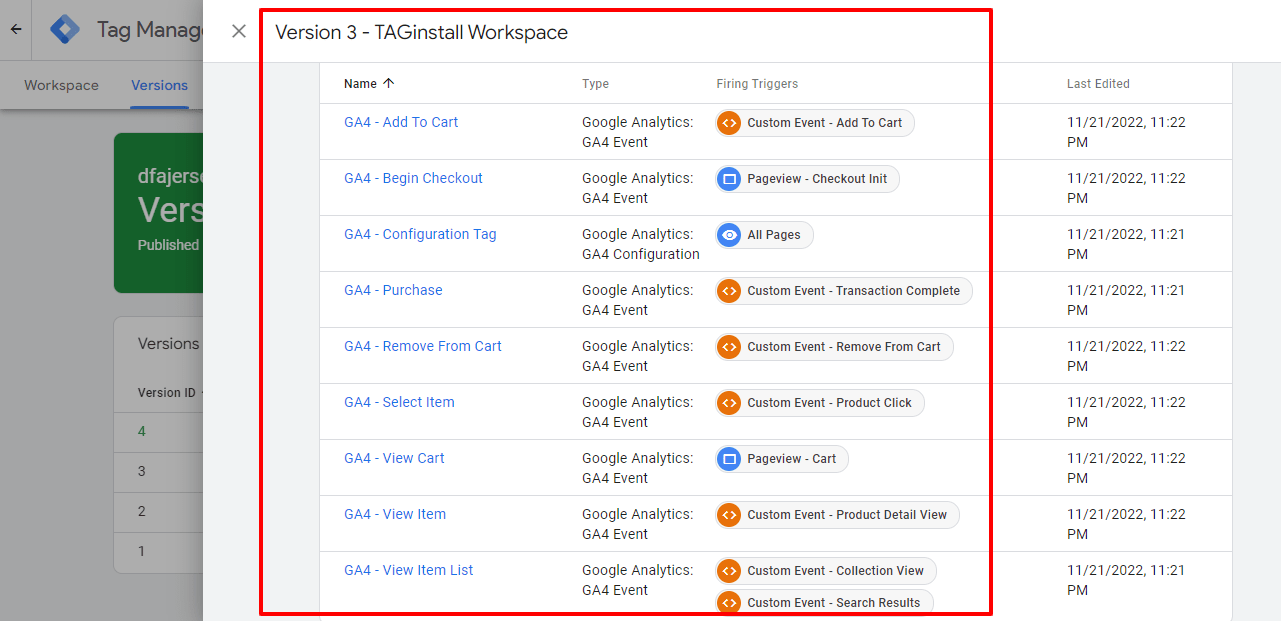Click the back arrow icon
The width and height of the screenshot is (1281, 621).
coord(16,30)
